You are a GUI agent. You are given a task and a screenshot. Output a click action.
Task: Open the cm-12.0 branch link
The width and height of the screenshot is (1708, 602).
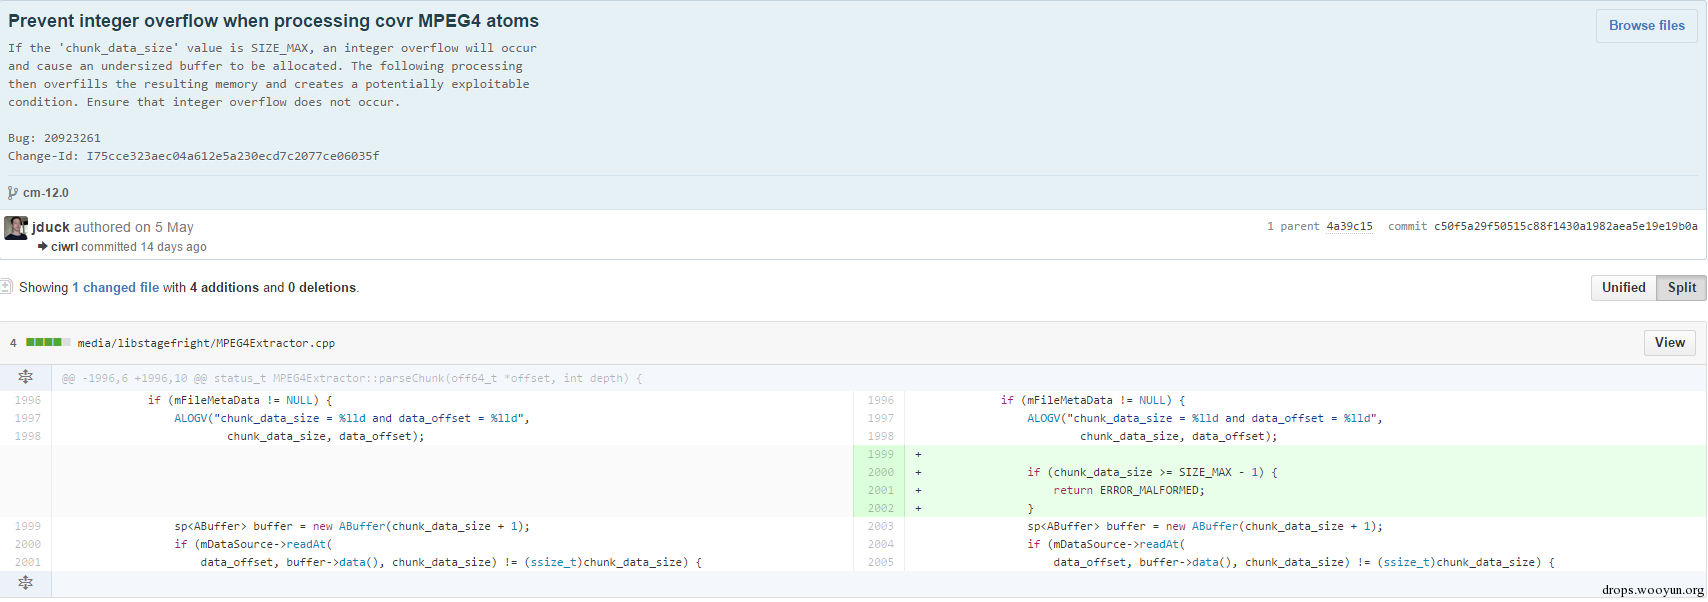coord(46,193)
